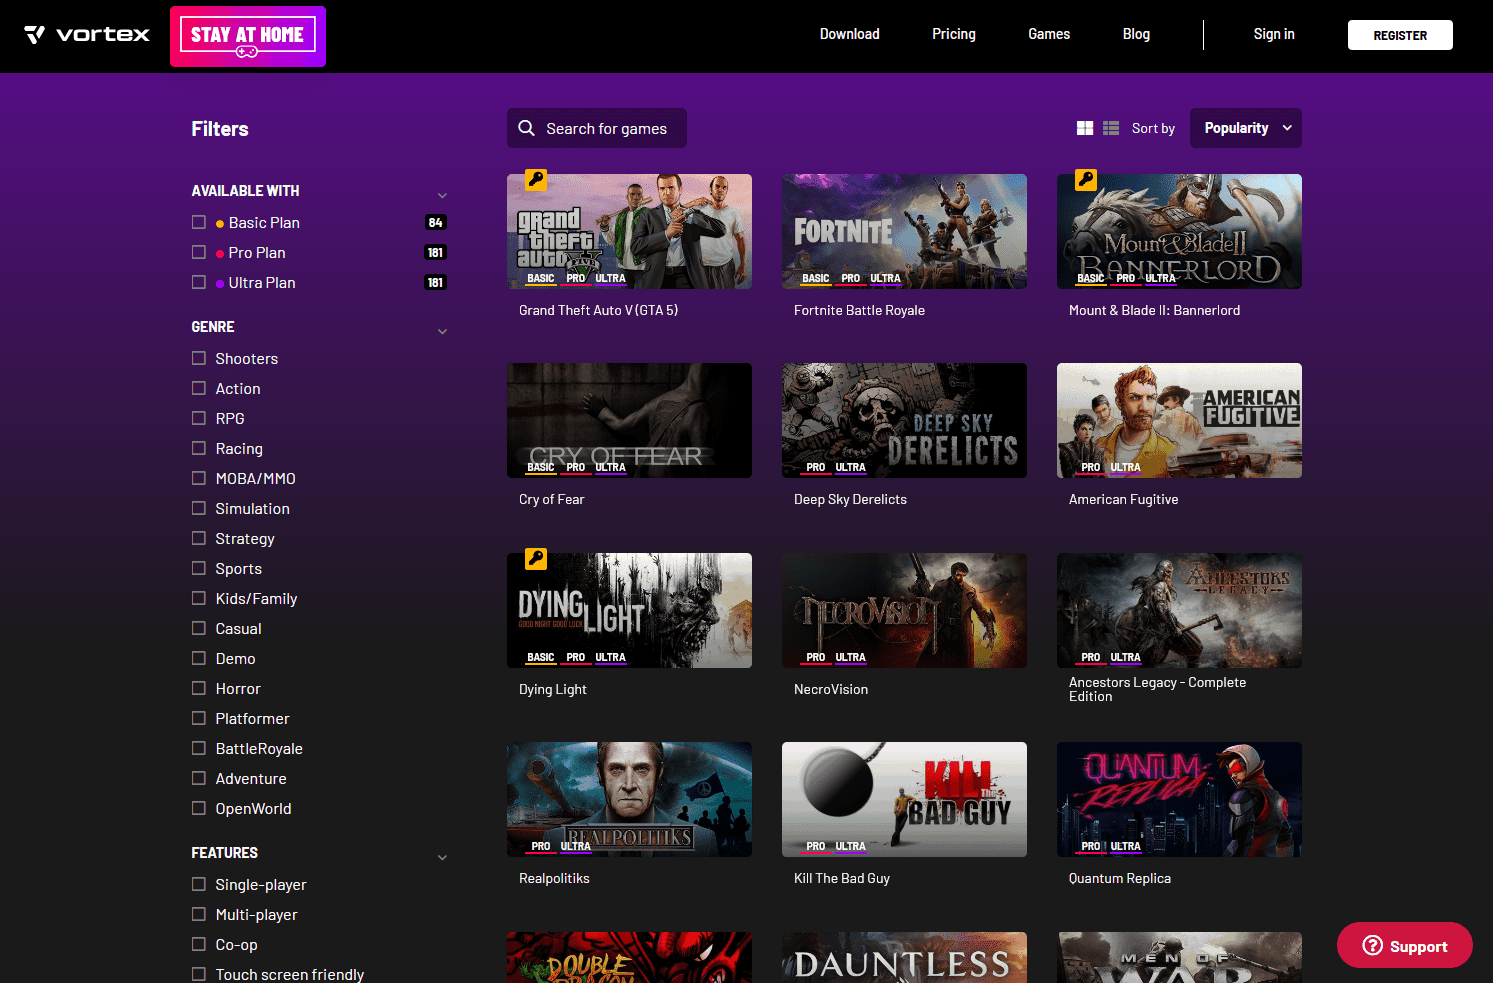Viewport: 1493px width, 983px height.
Task: Visit the Blog page
Action: coord(1136,34)
